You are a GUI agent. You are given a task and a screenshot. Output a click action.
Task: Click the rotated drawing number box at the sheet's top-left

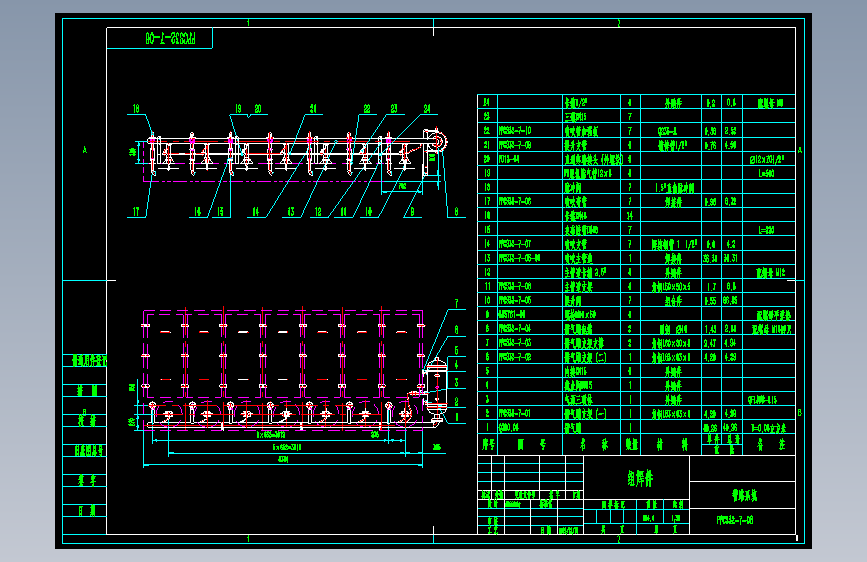(159, 38)
